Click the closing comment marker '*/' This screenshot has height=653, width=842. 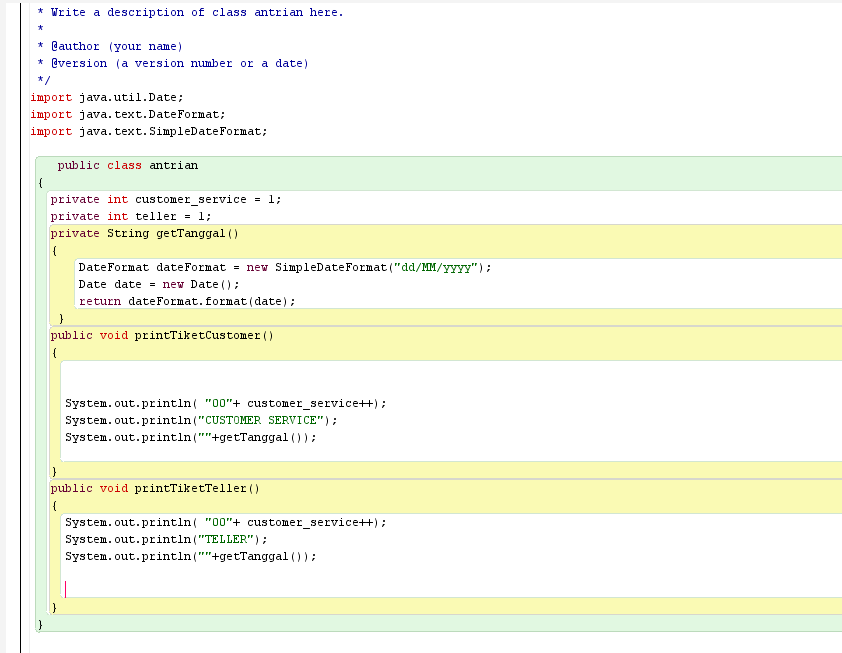click(44, 81)
